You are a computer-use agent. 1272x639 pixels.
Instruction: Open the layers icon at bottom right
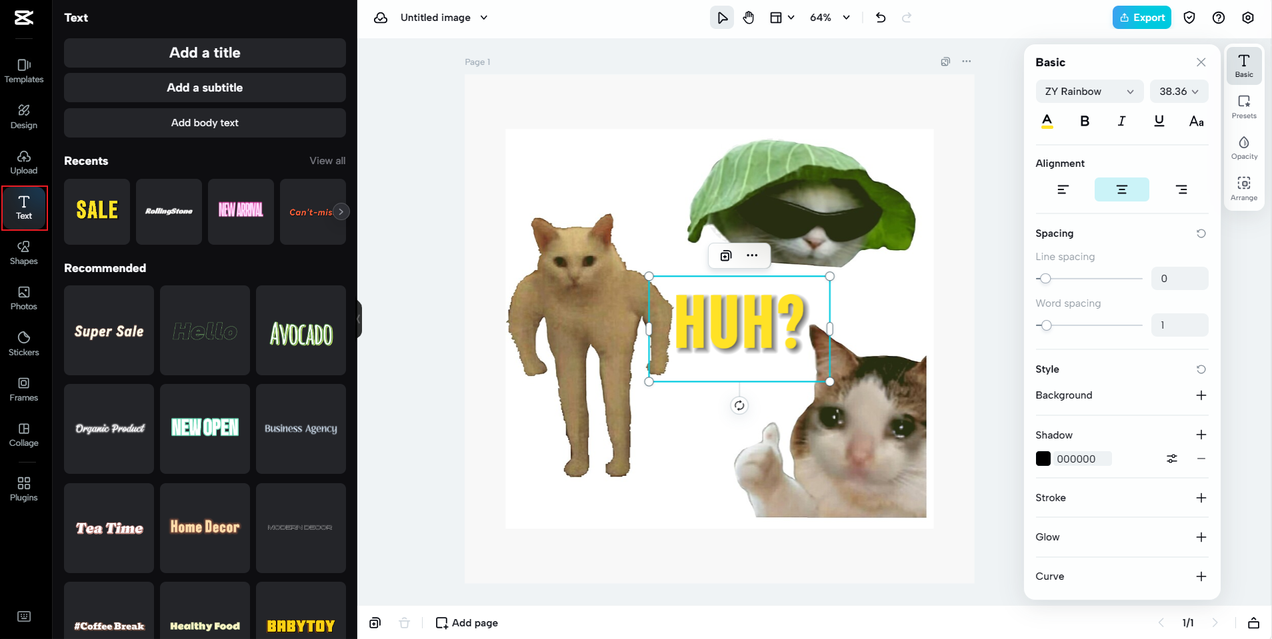(x=1253, y=623)
